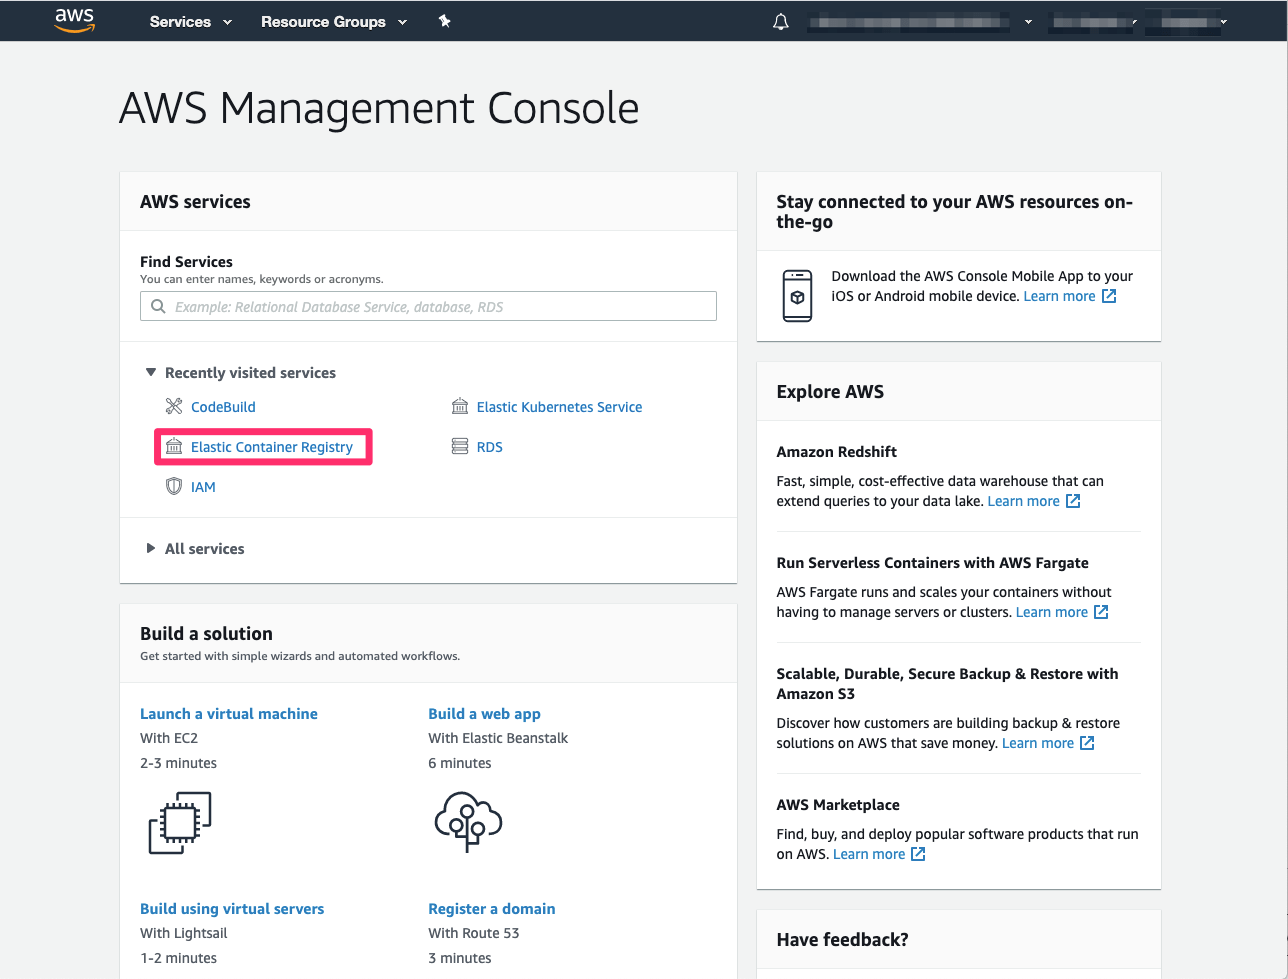The width and height of the screenshot is (1288, 979).
Task: Click the EC2 chip illustration under Launch a virtual machine
Action: point(180,822)
